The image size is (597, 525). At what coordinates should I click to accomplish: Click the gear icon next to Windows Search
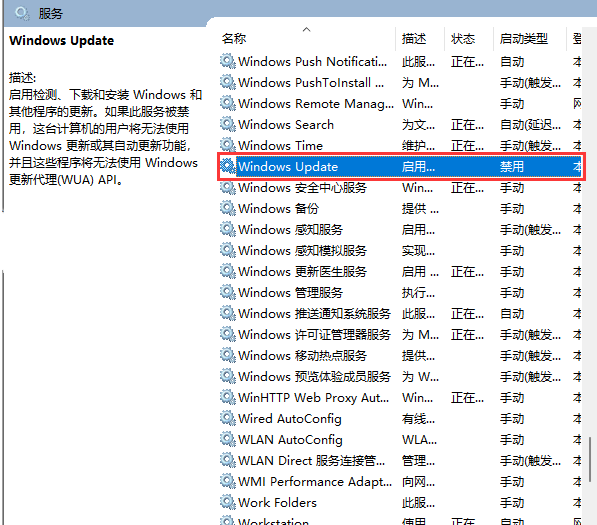(x=228, y=124)
